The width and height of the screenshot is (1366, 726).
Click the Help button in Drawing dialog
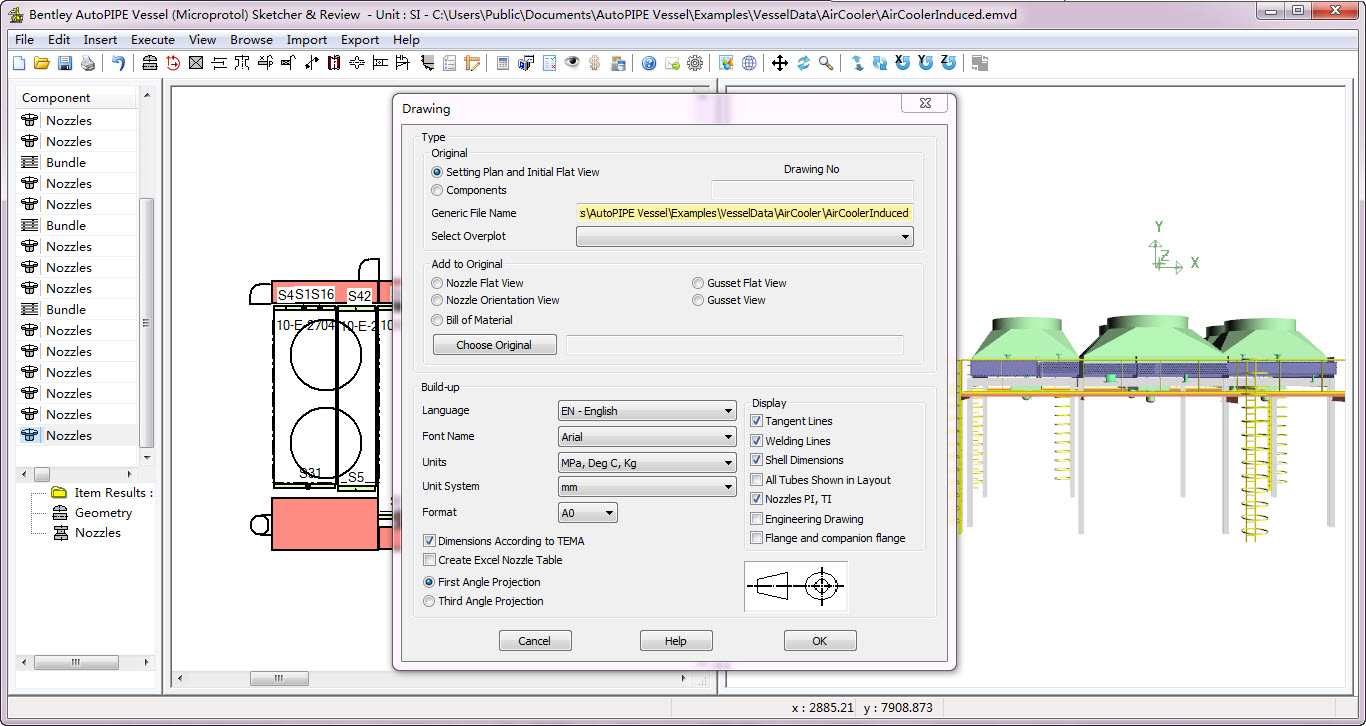[x=676, y=641]
